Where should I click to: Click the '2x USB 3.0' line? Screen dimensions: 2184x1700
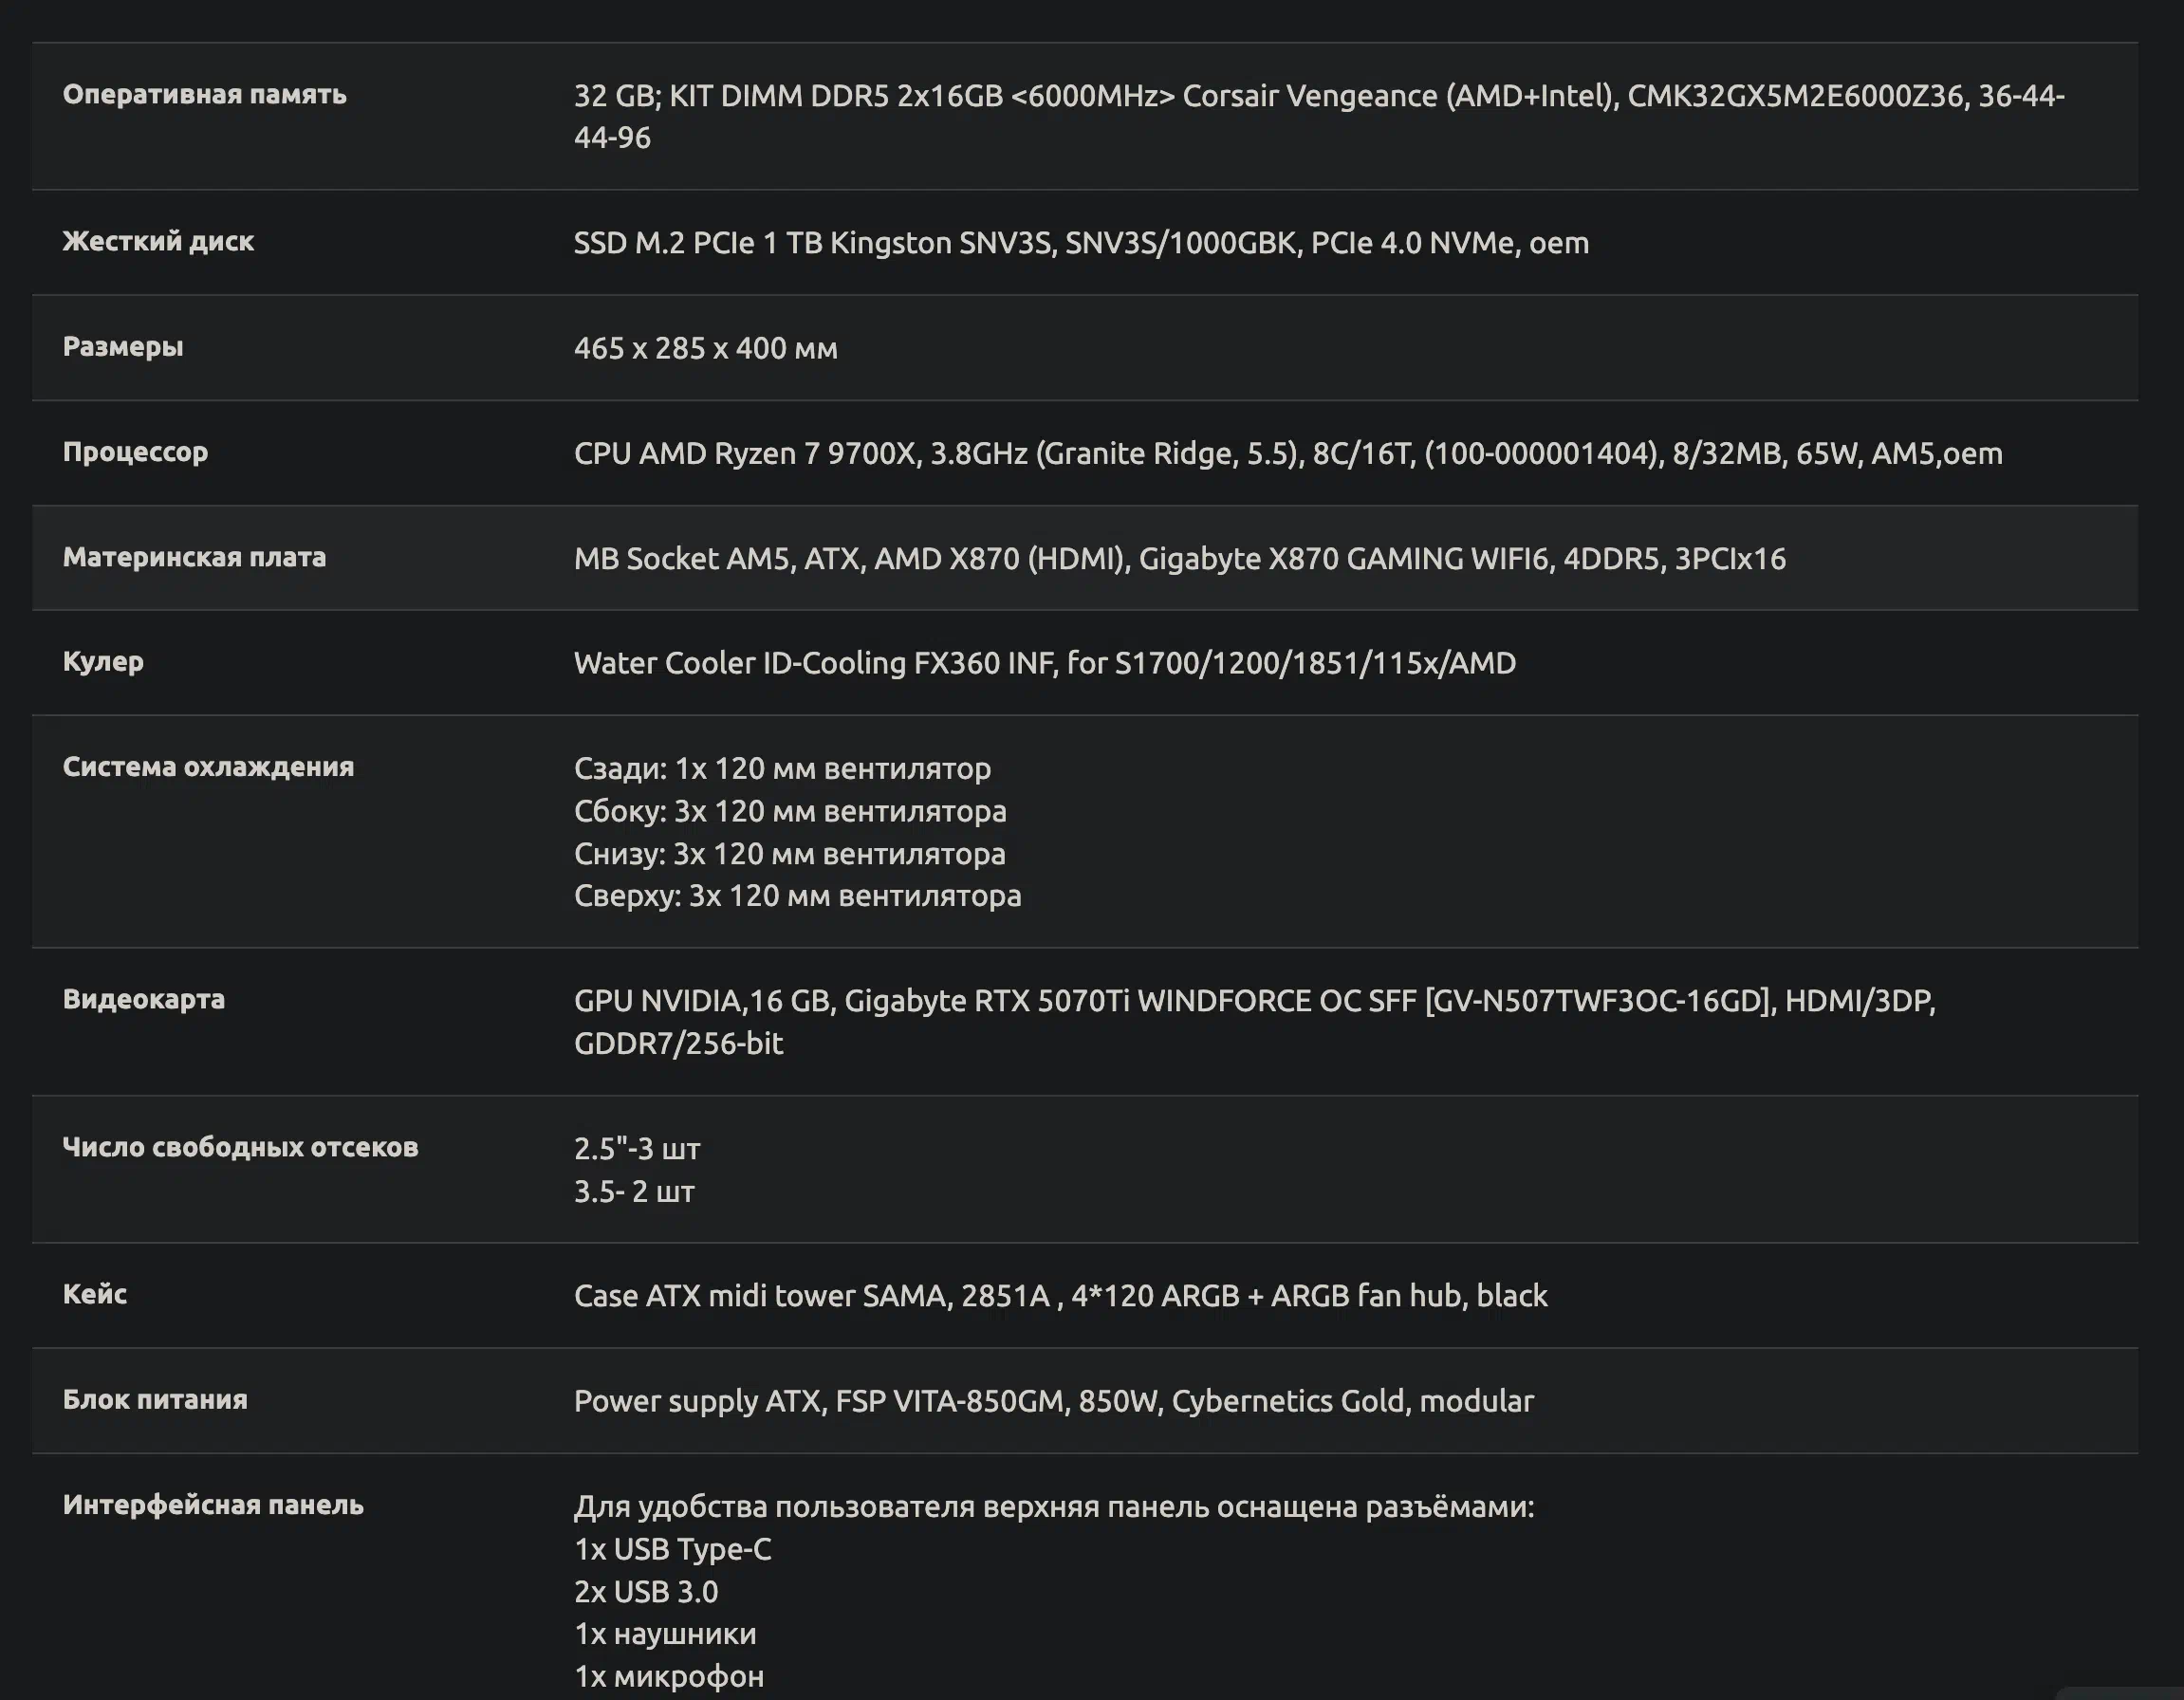pyautogui.click(x=646, y=1591)
